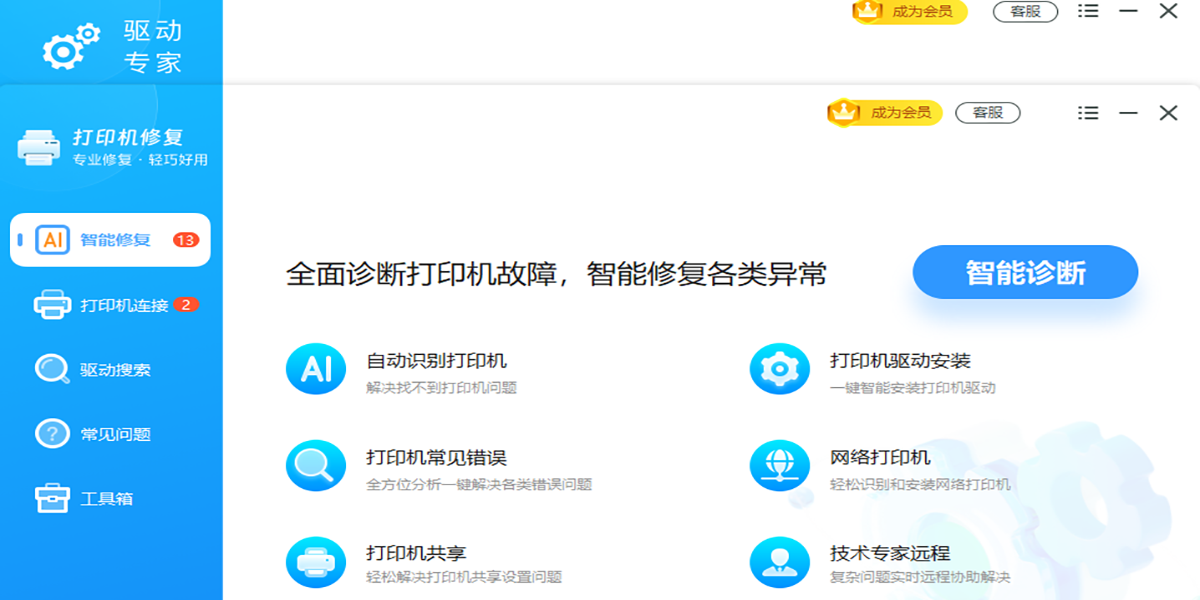
Task: Click the 驱动专家 gears logo
Action: (72, 45)
